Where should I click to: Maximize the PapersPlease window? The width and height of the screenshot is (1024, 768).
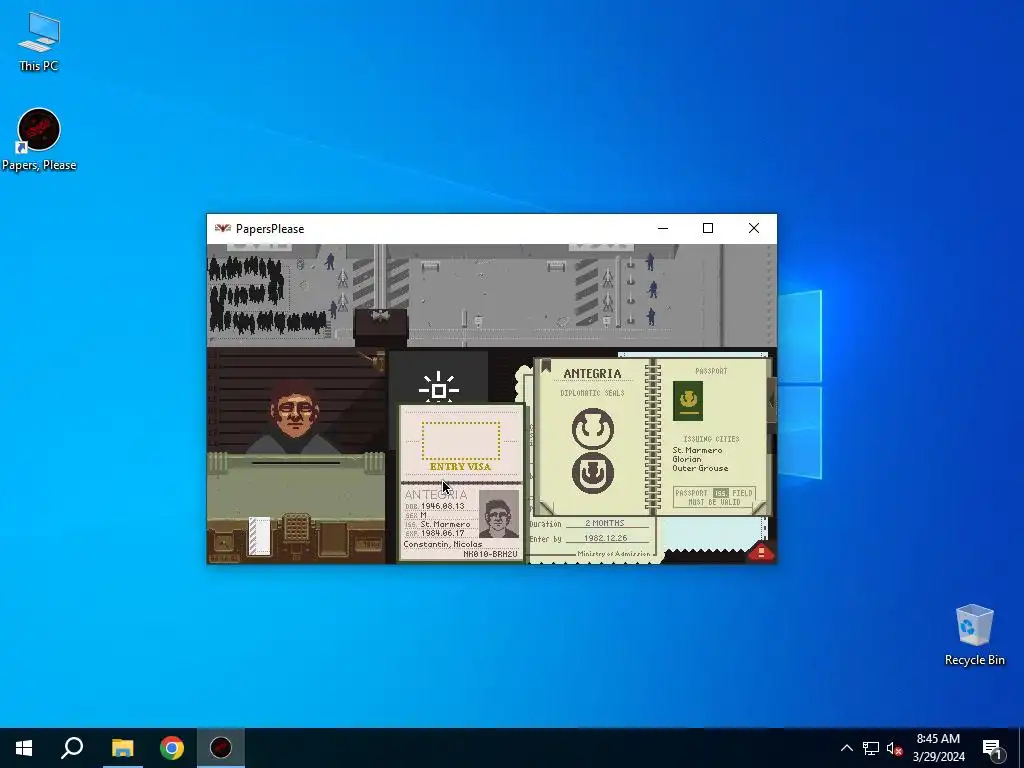tap(708, 229)
